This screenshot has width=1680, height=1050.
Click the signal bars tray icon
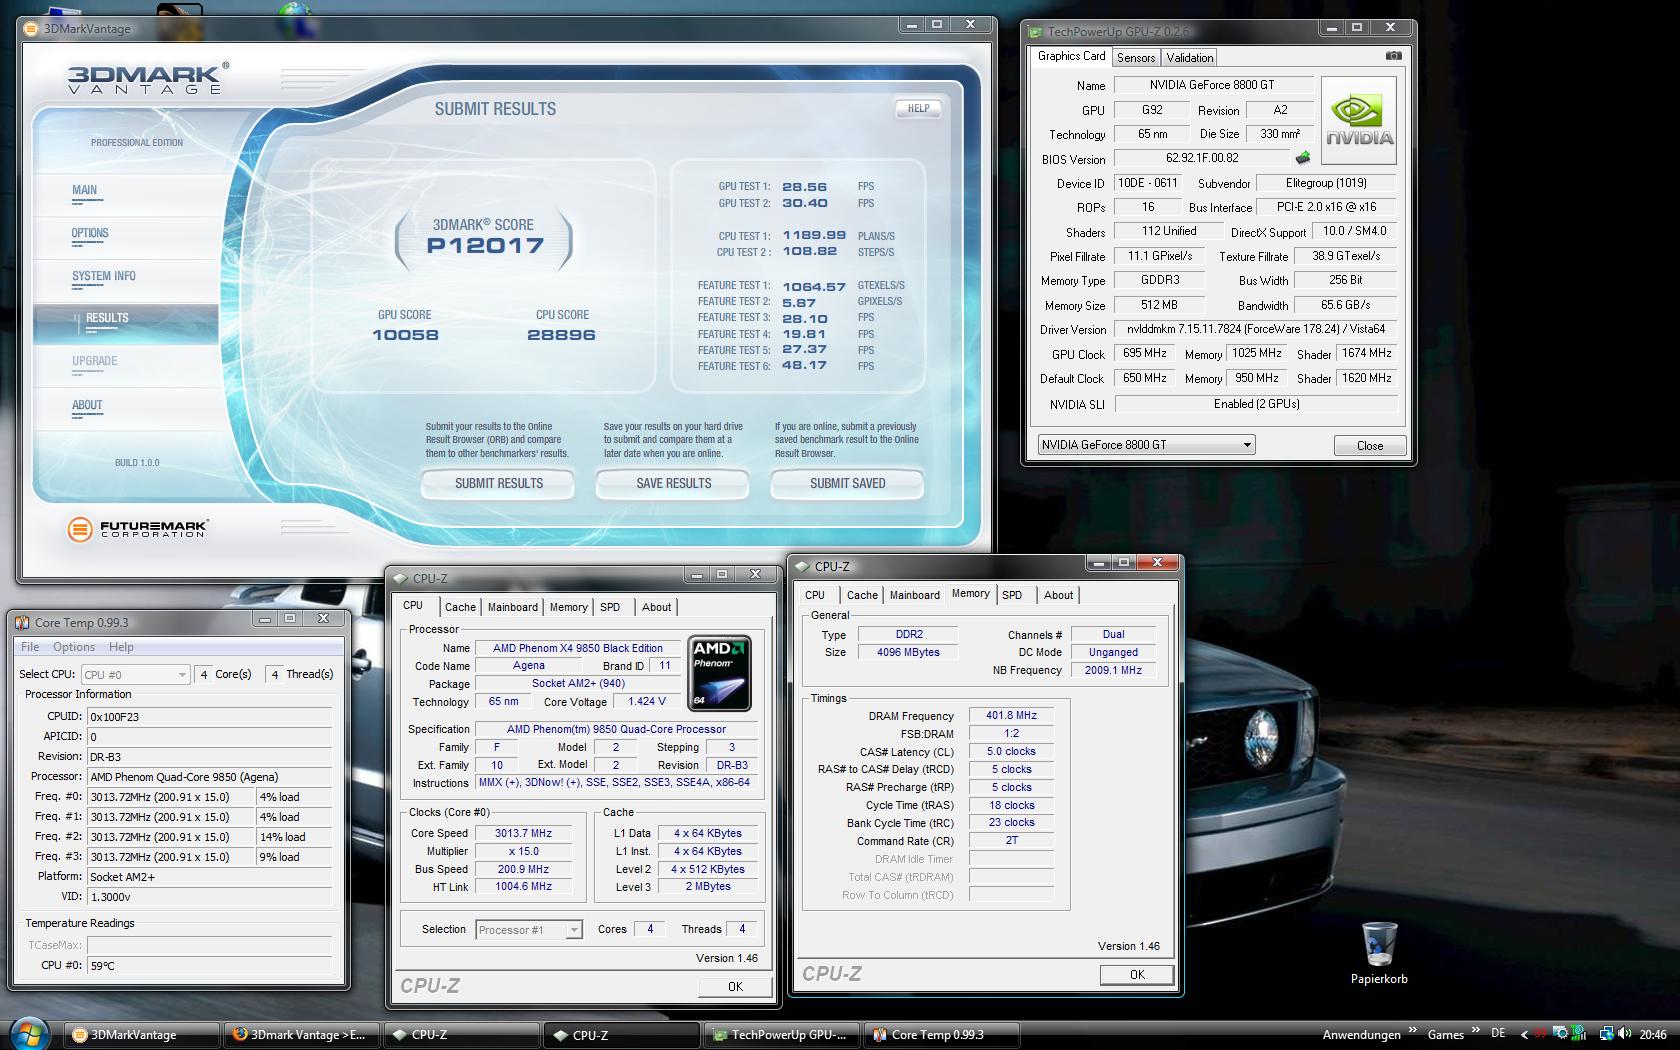(x=1580, y=1034)
